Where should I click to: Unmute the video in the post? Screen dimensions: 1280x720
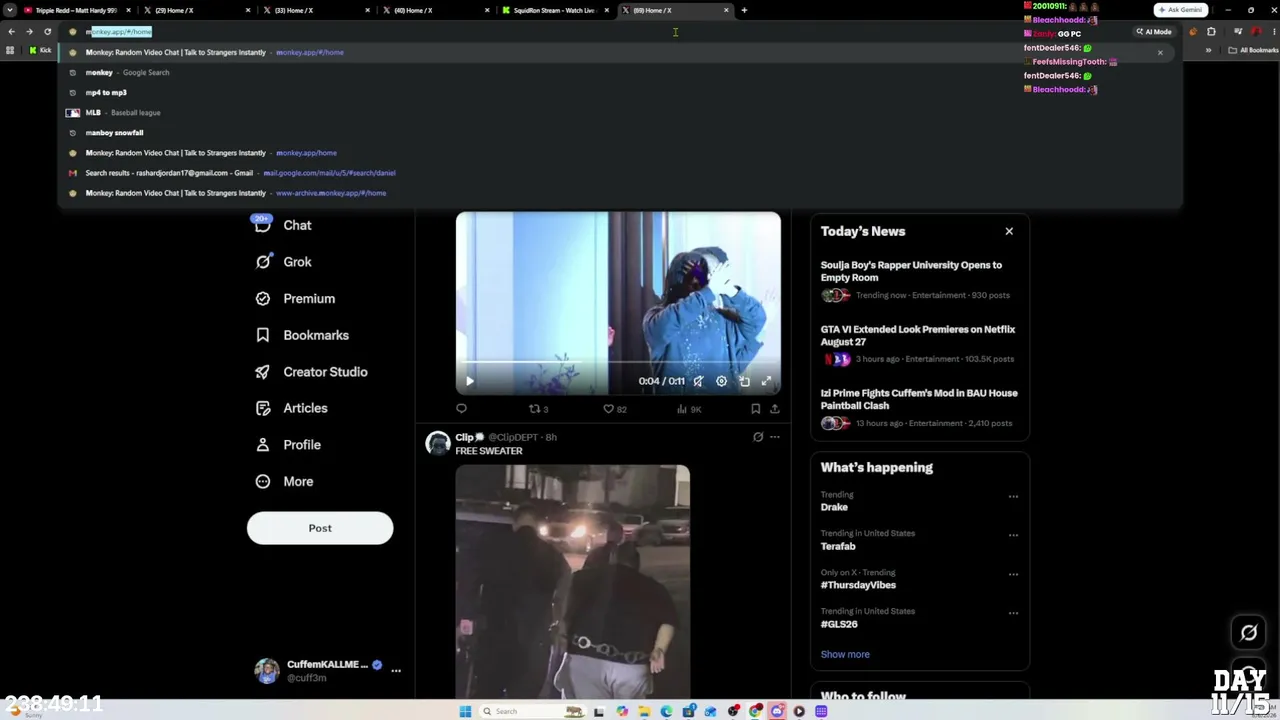point(698,381)
